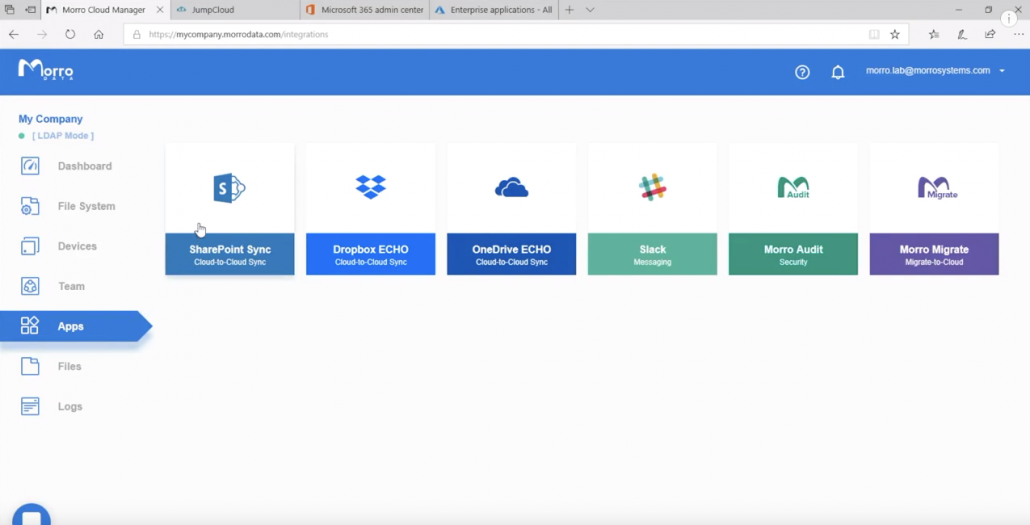The width and height of the screenshot is (1030, 525).
Task: Open the Logs section in sidebar
Action: coord(69,407)
